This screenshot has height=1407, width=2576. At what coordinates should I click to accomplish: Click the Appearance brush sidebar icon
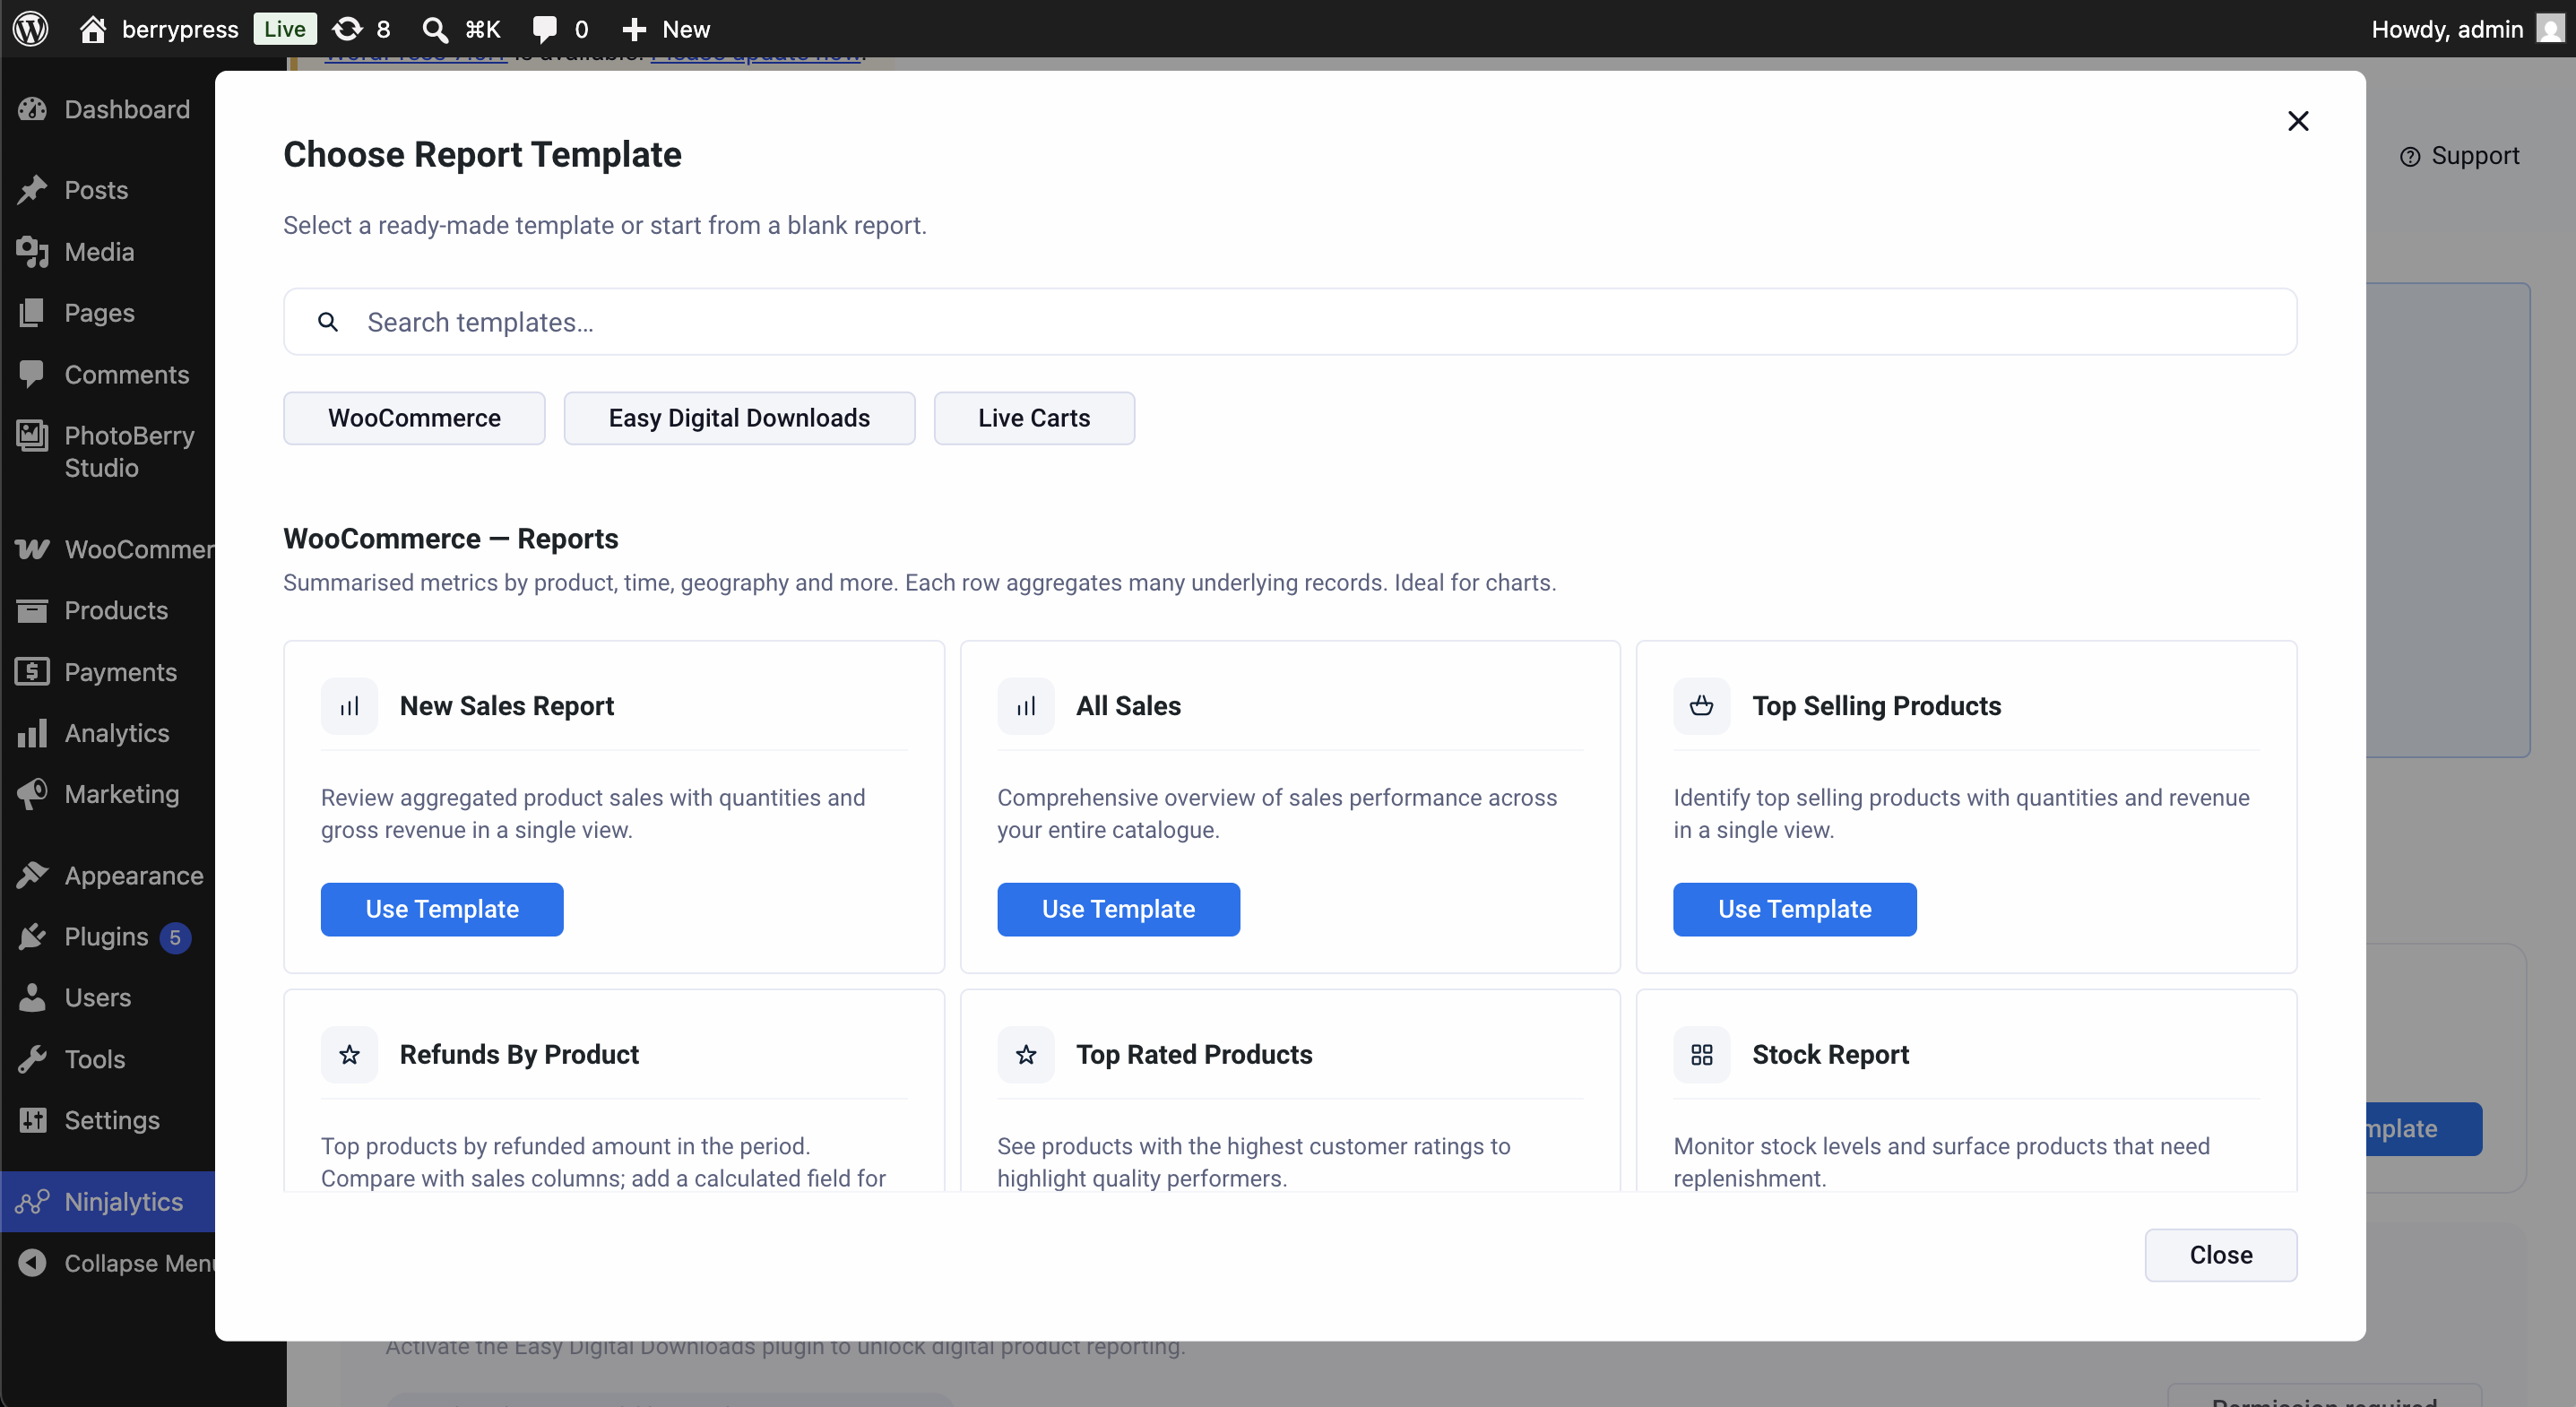[x=32, y=875]
